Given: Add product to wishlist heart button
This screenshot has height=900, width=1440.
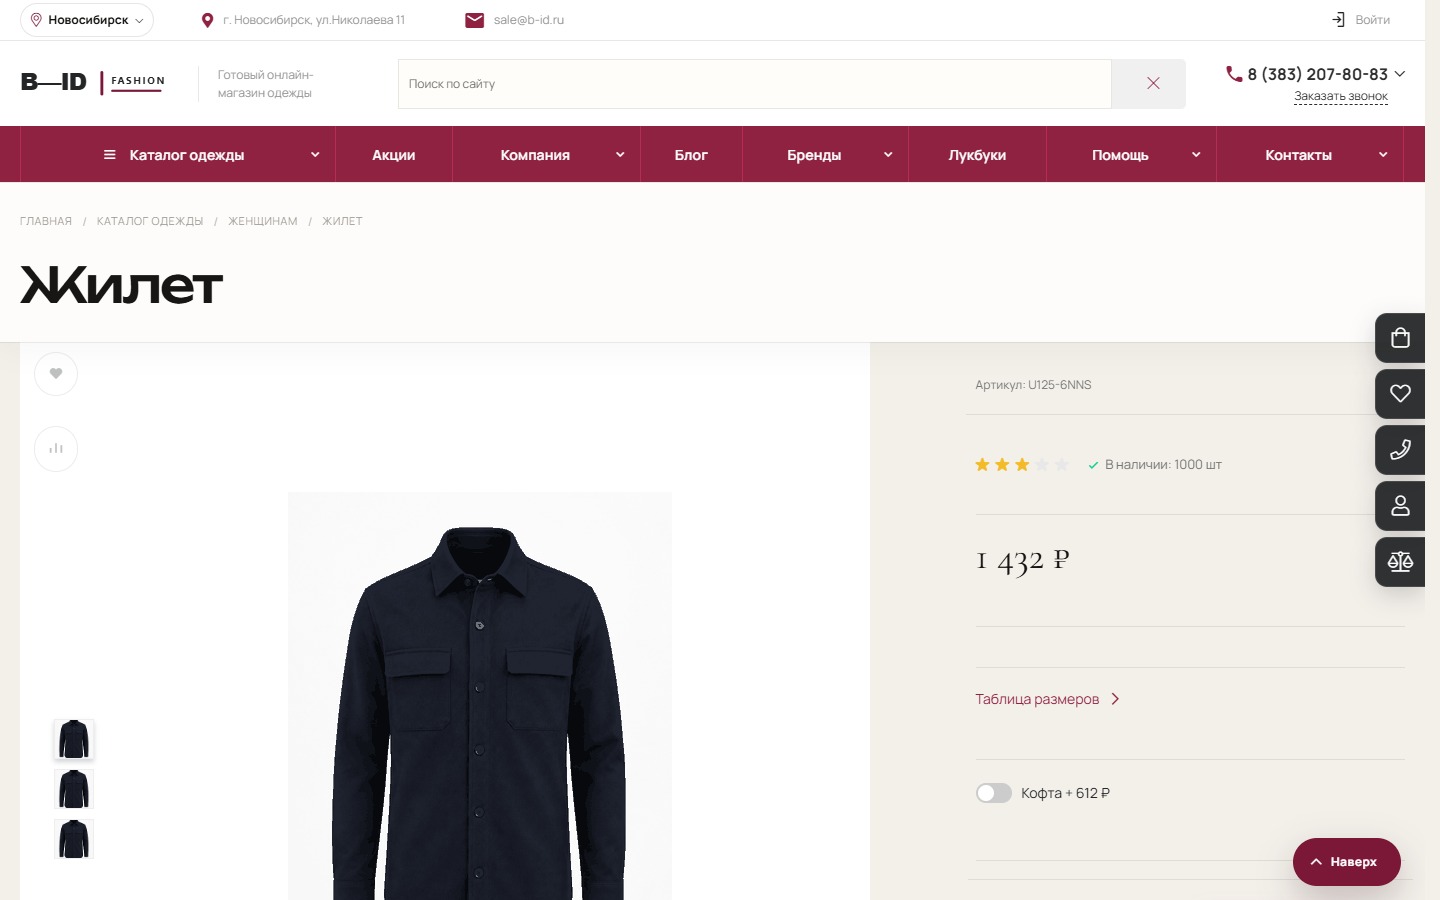Looking at the screenshot, I should 56,374.
